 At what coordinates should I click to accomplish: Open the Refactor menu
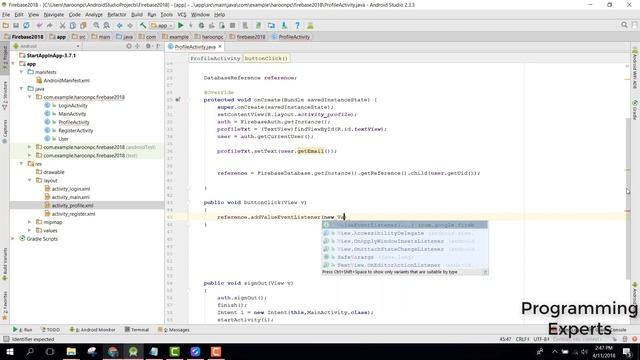[117, 15]
